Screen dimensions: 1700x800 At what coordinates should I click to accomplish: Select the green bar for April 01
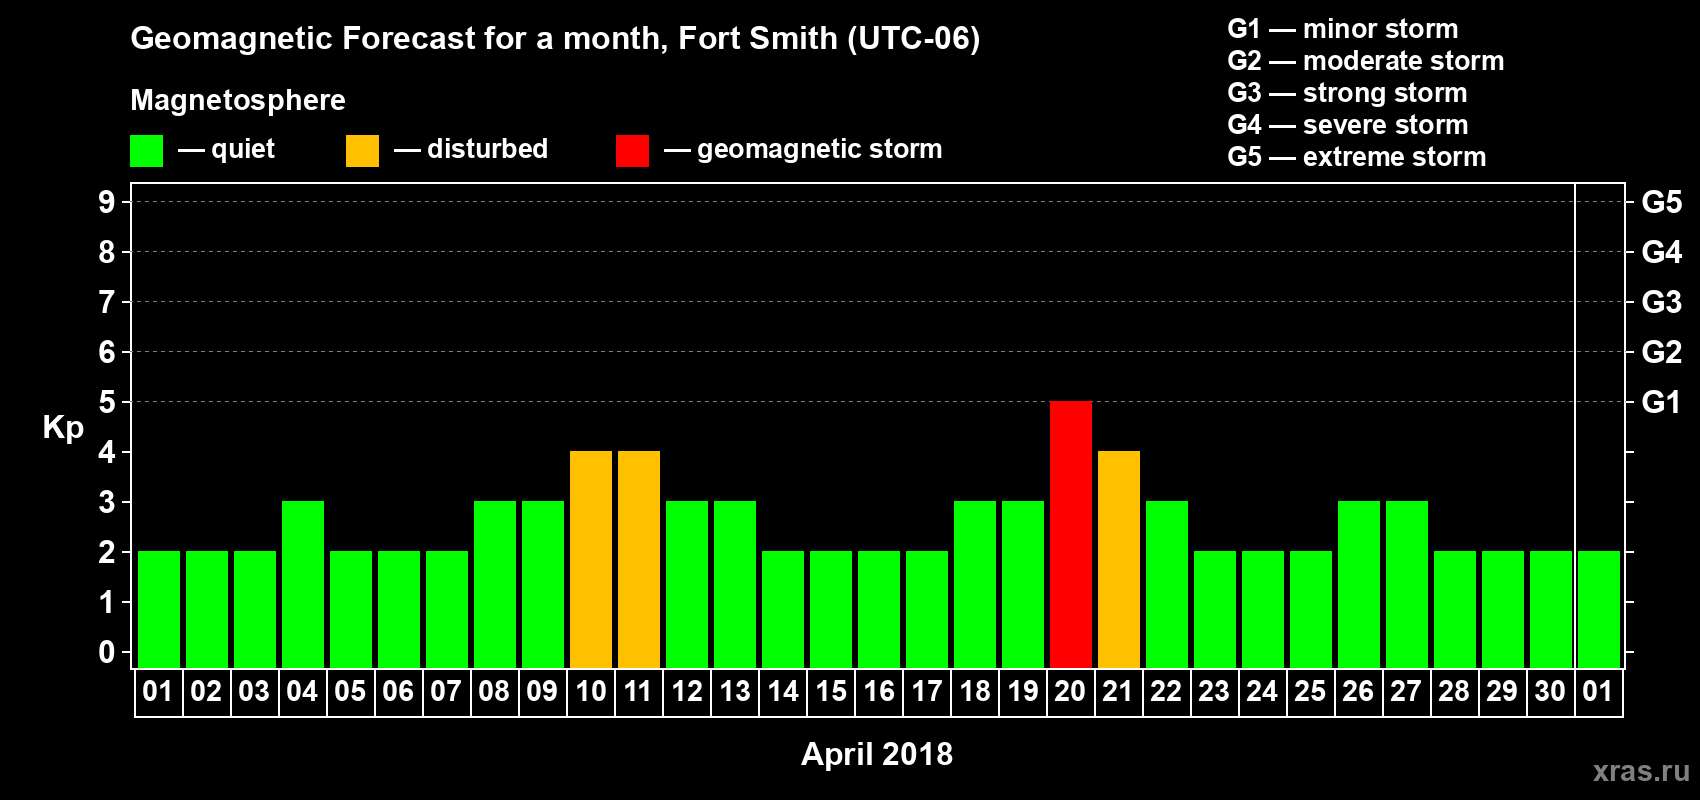159,610
